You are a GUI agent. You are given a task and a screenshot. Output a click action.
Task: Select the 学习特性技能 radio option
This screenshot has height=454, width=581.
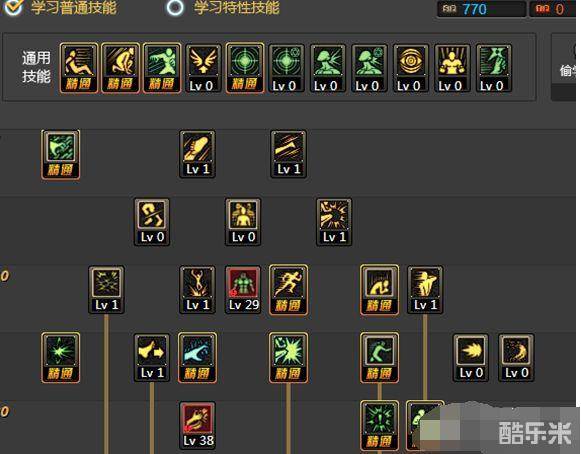click(x=175, y=7)
